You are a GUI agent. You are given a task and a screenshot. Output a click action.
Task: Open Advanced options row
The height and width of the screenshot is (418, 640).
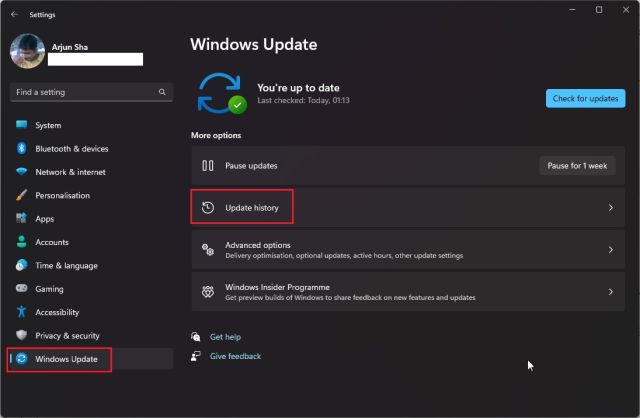pyautogui.click(x=408, y=250)
